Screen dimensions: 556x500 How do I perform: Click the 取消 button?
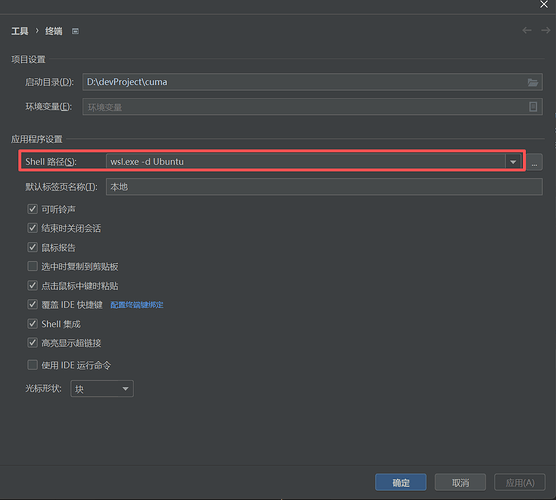click(x=460, y=482)
